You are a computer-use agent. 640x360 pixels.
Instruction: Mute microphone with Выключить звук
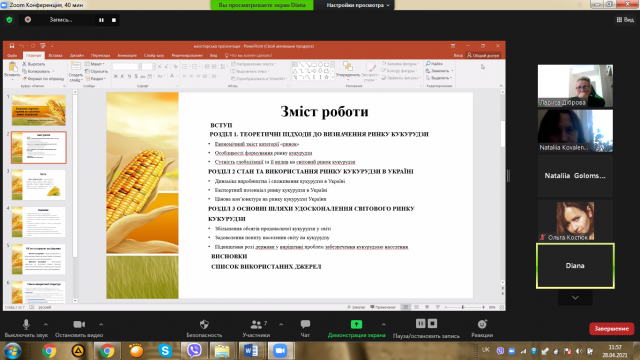(26, 329)
